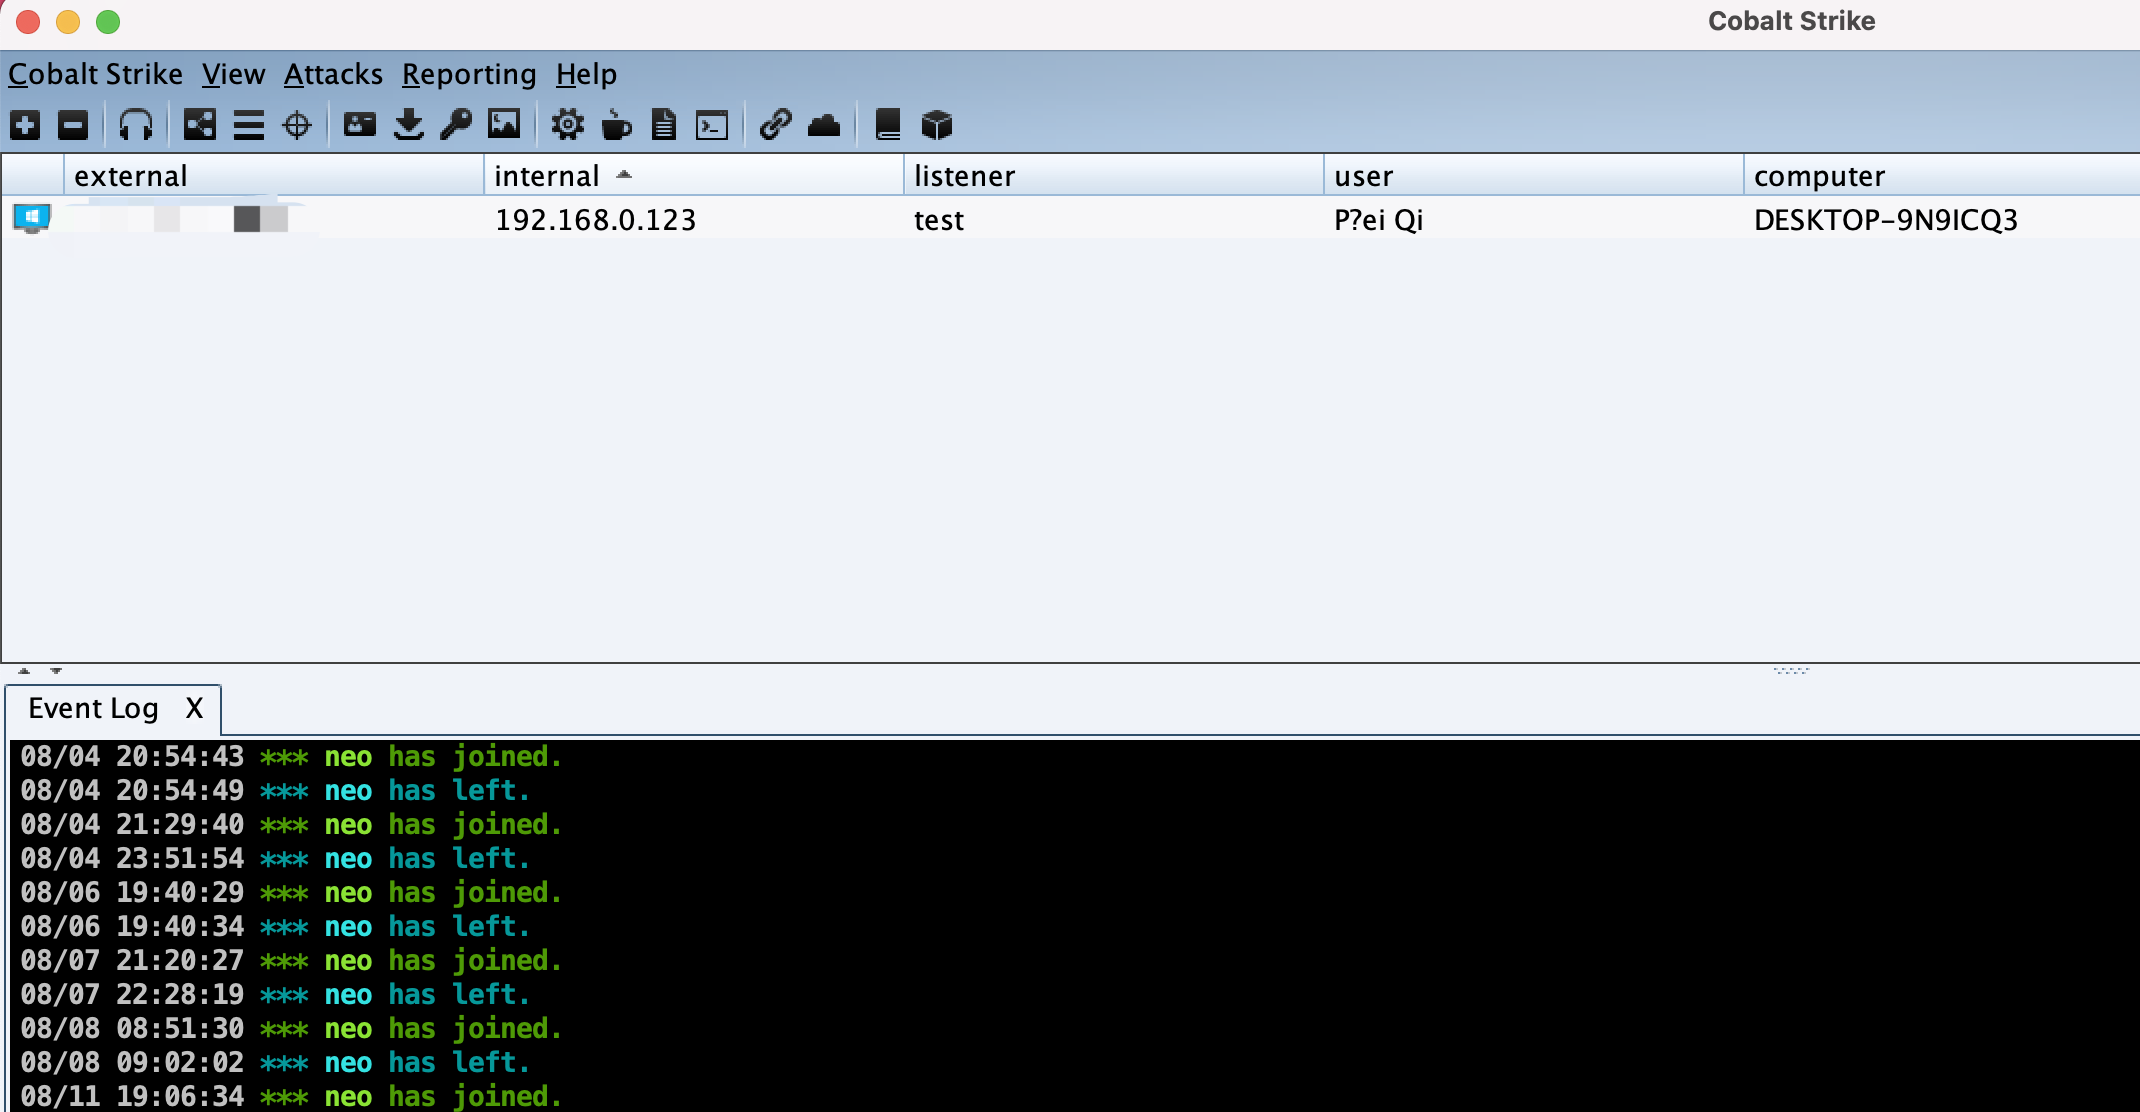View keystrokes using the key icon
The image size is (2140, 1112).
(x=456, y=125)
